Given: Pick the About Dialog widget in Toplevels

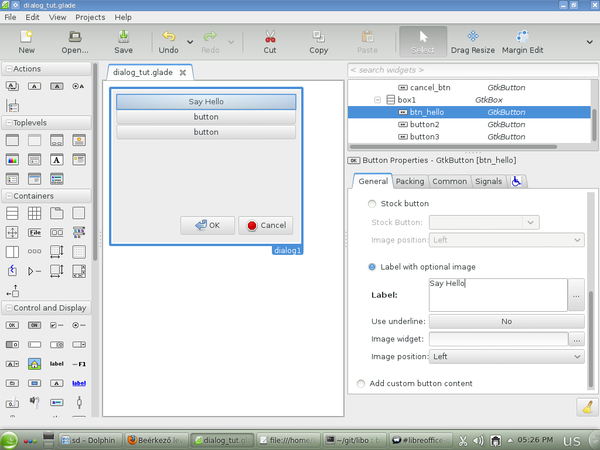Looking at the screenshot, I should (x=79, y=140).
